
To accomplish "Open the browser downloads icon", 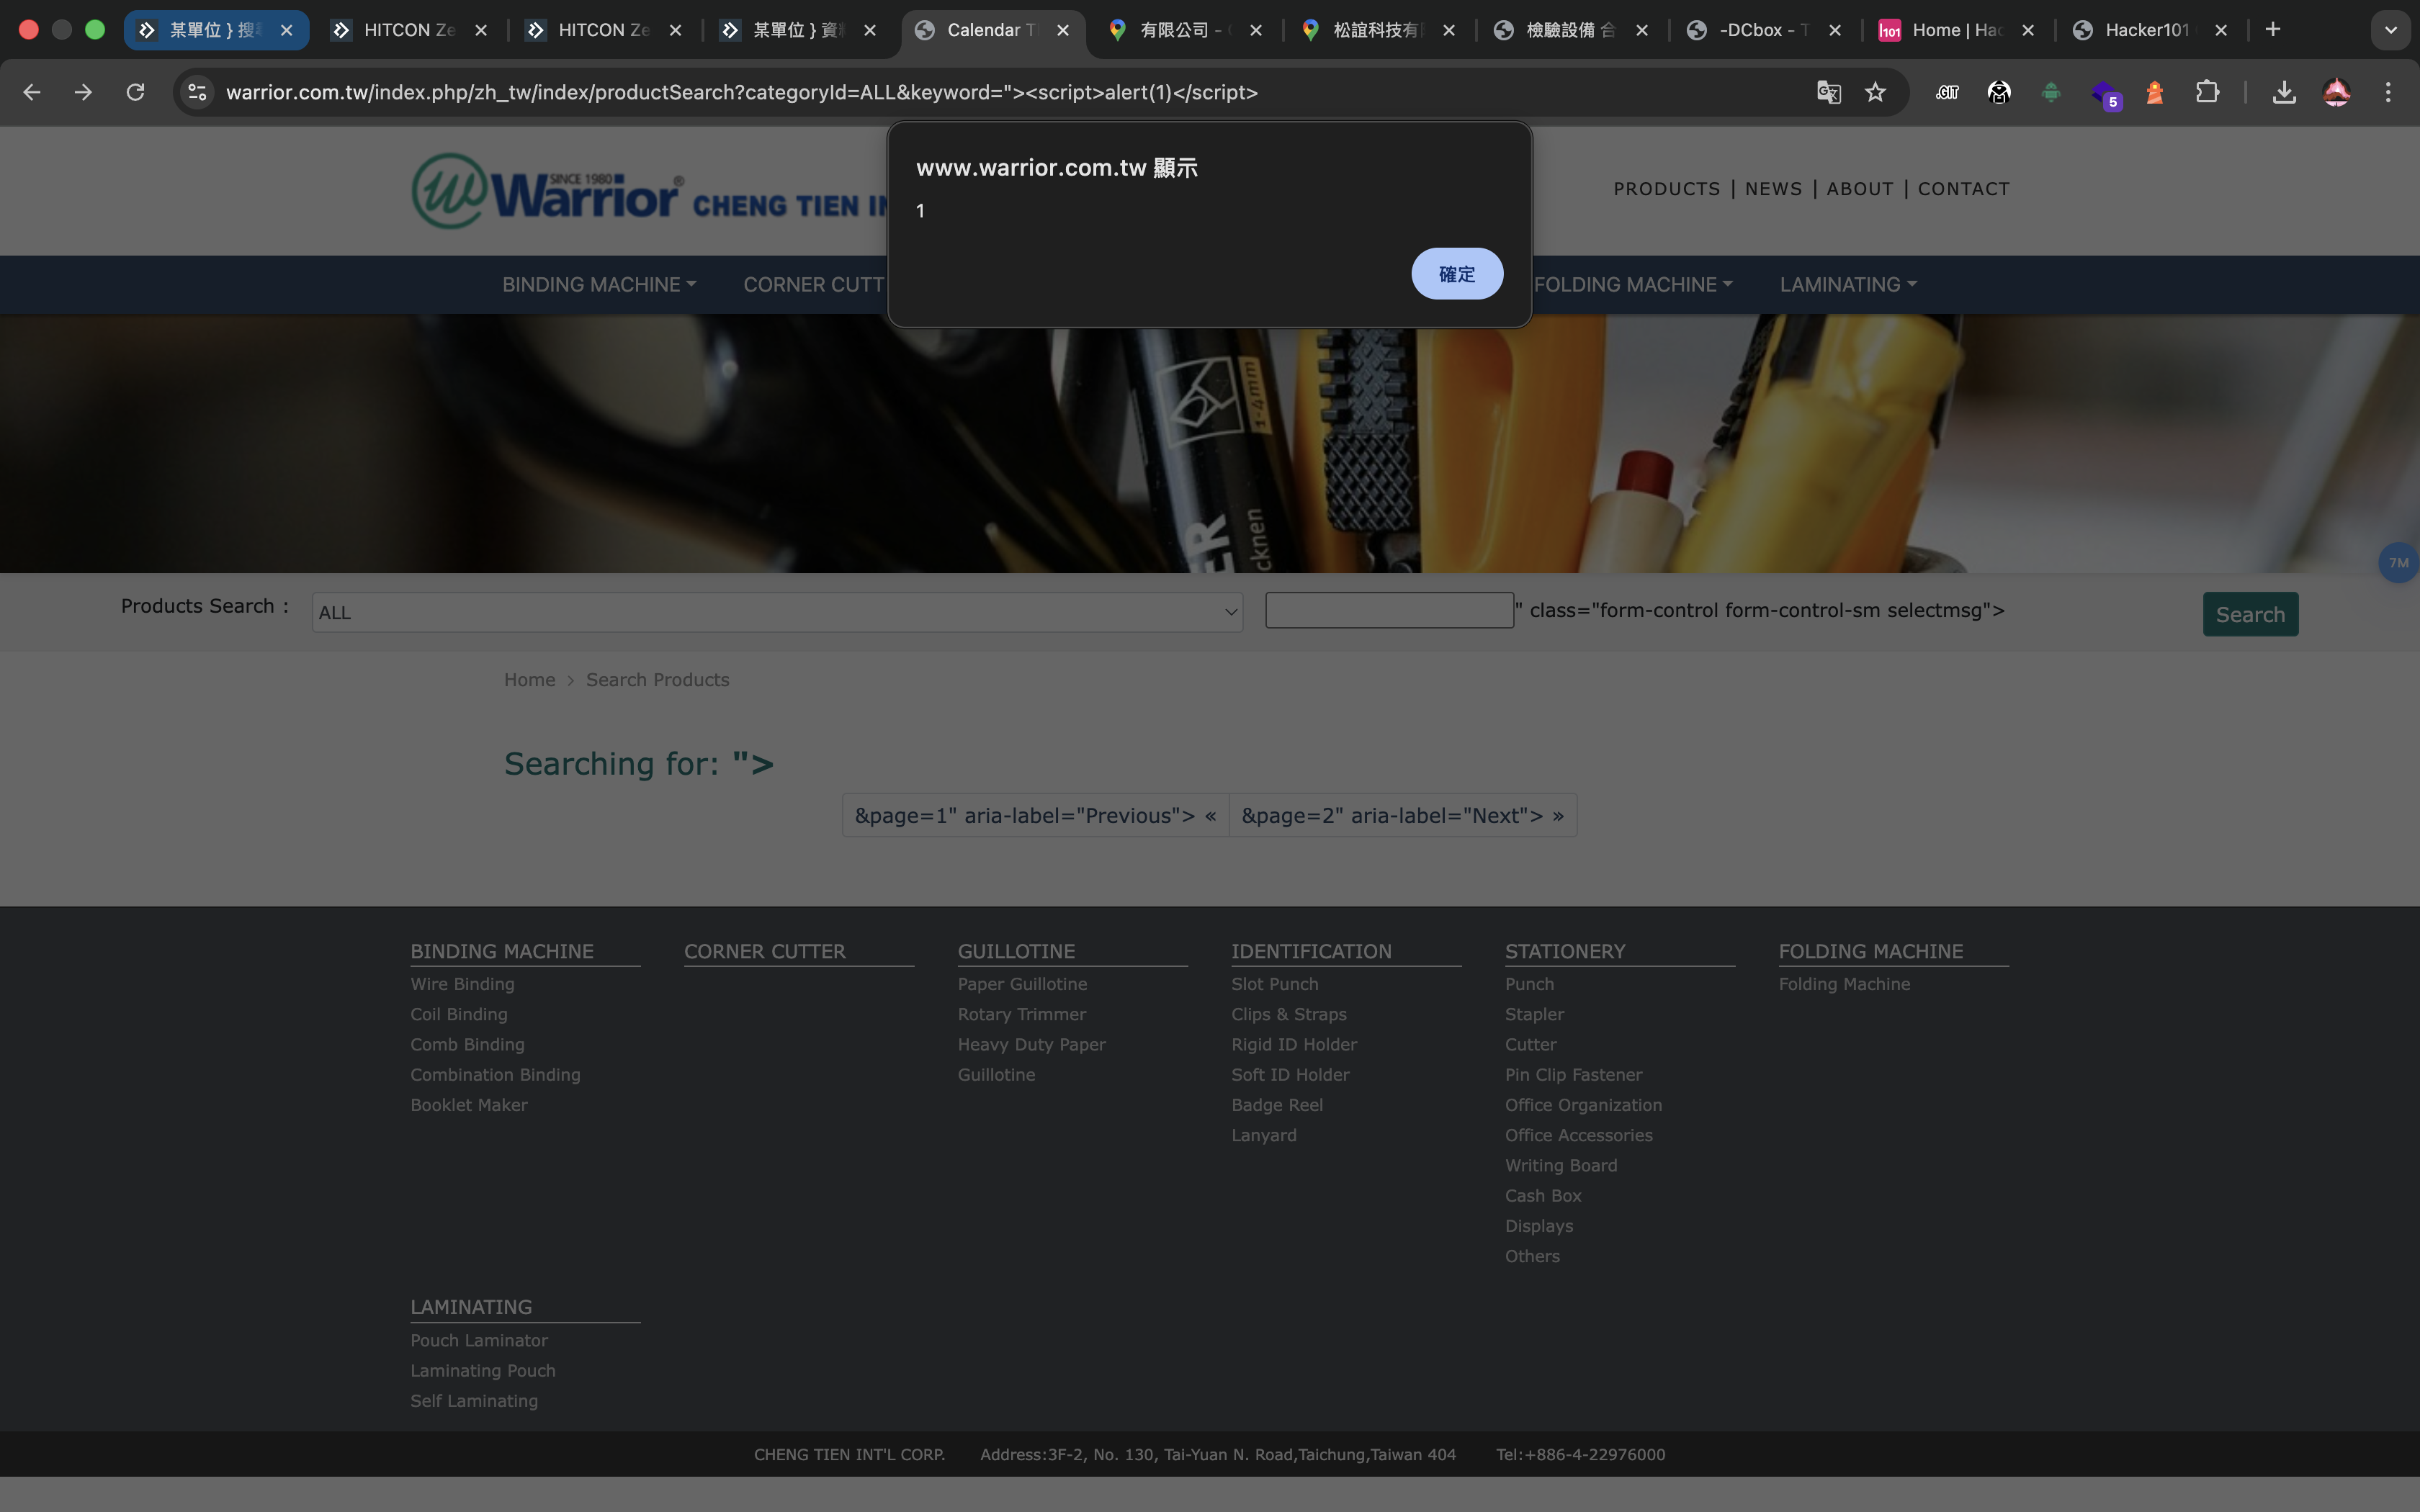I will (2283, 92).
